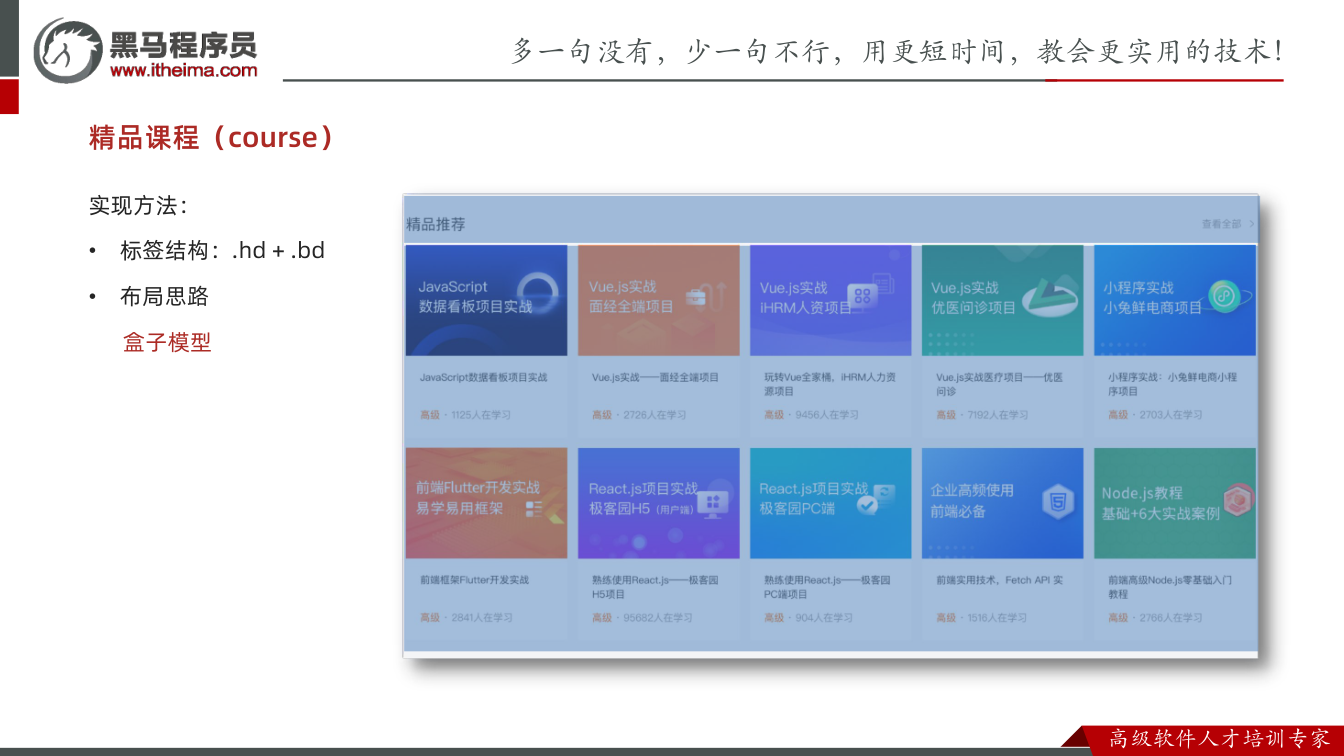Click the 9456人在学习 learner count
This screenshot has width=1344, height=756.
(x=827, y=414)
